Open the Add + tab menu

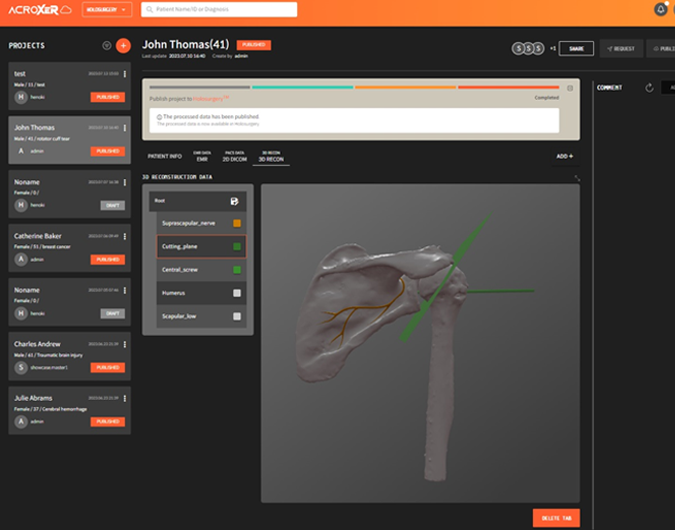(x=565, y=156)
